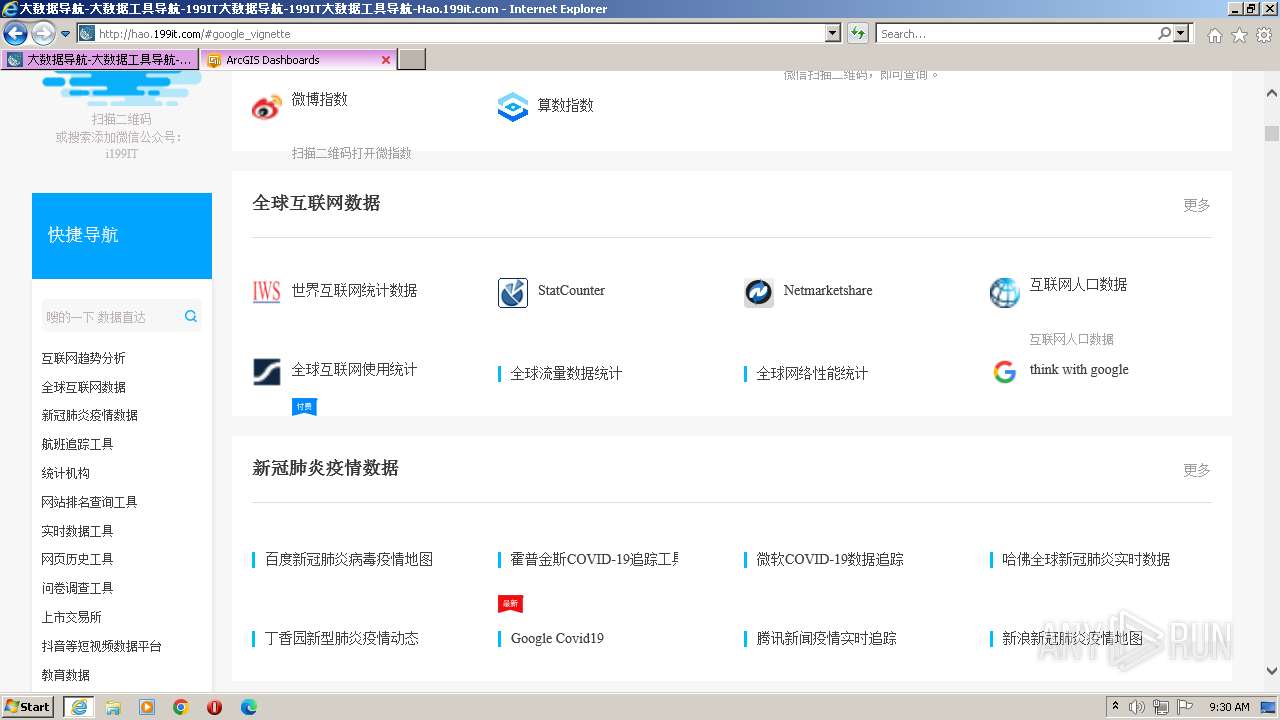Open the Weibo index icon
1280x720 pixels.
(267, 107)
